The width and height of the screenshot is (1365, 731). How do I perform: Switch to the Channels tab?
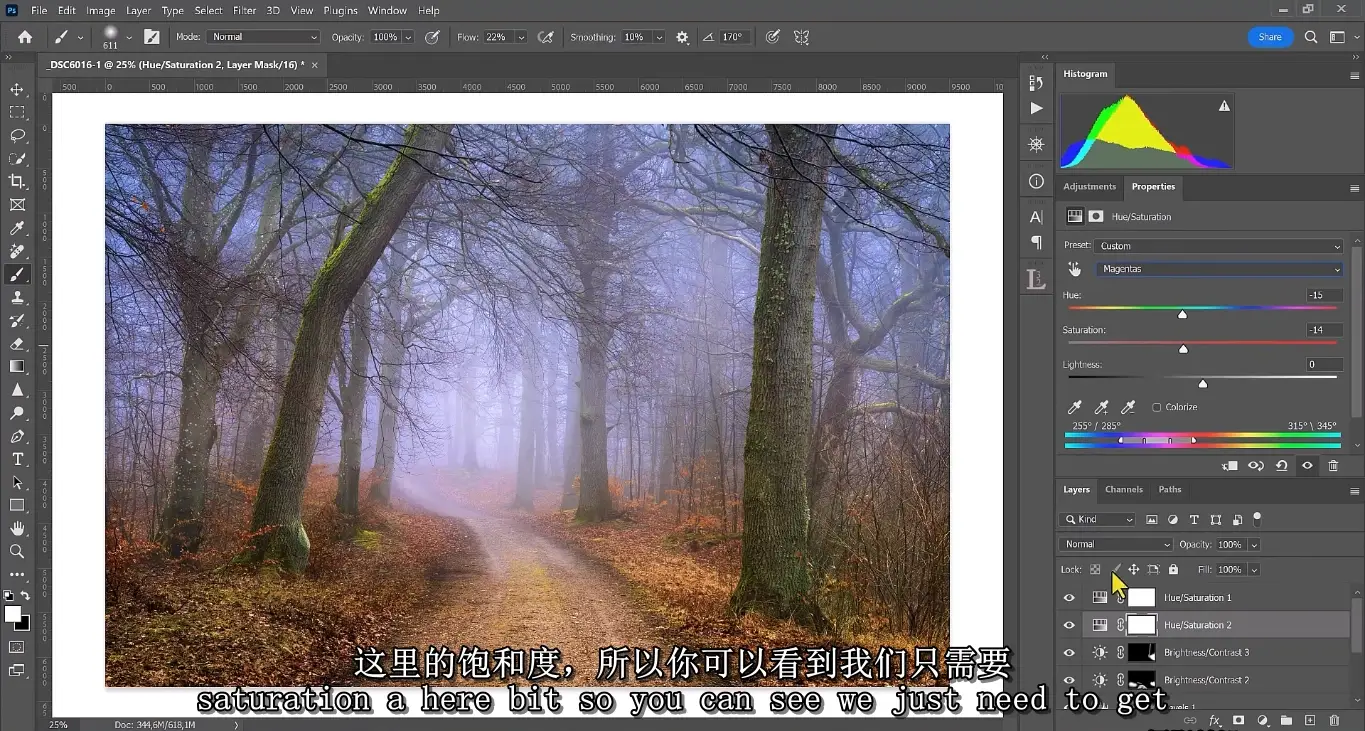1123,489
